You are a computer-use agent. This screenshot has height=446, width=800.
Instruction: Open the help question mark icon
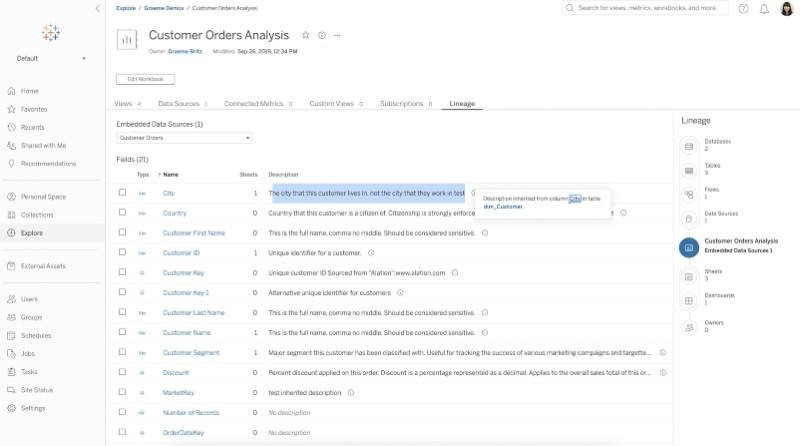click(743, 8)
